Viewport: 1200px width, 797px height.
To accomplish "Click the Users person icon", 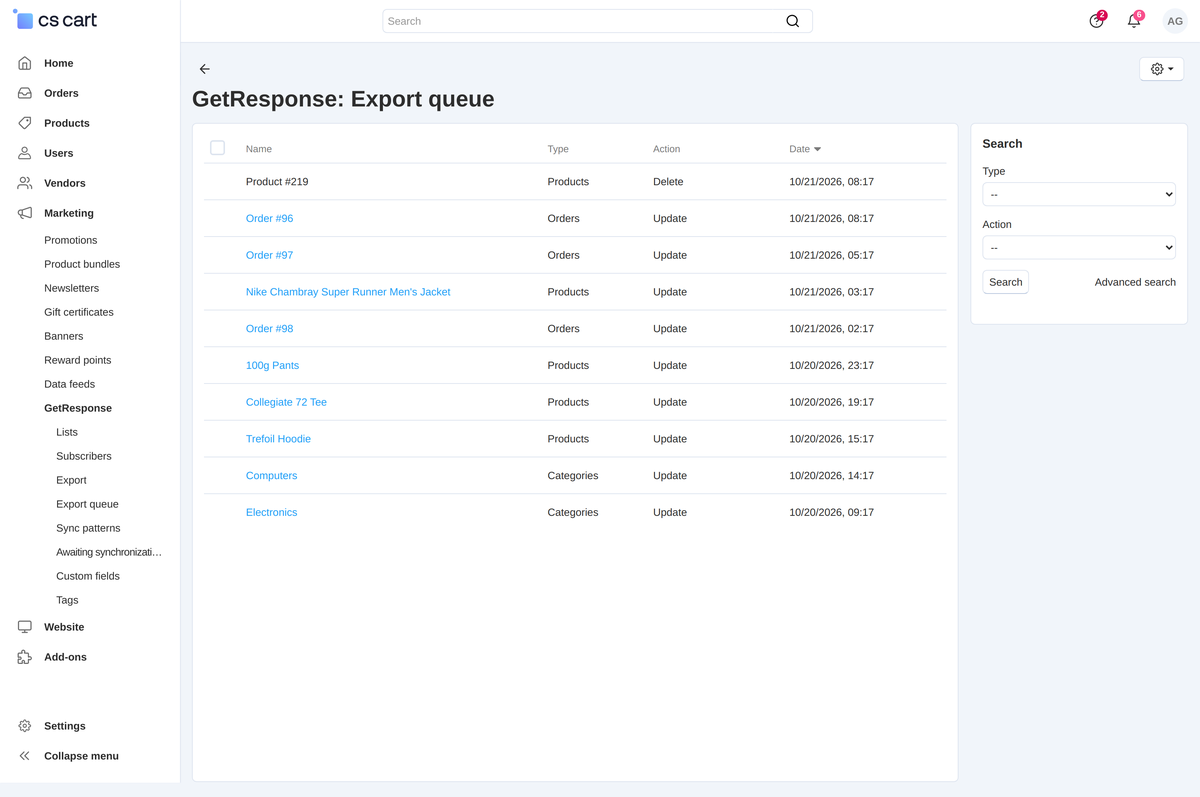I will [25, 153].
